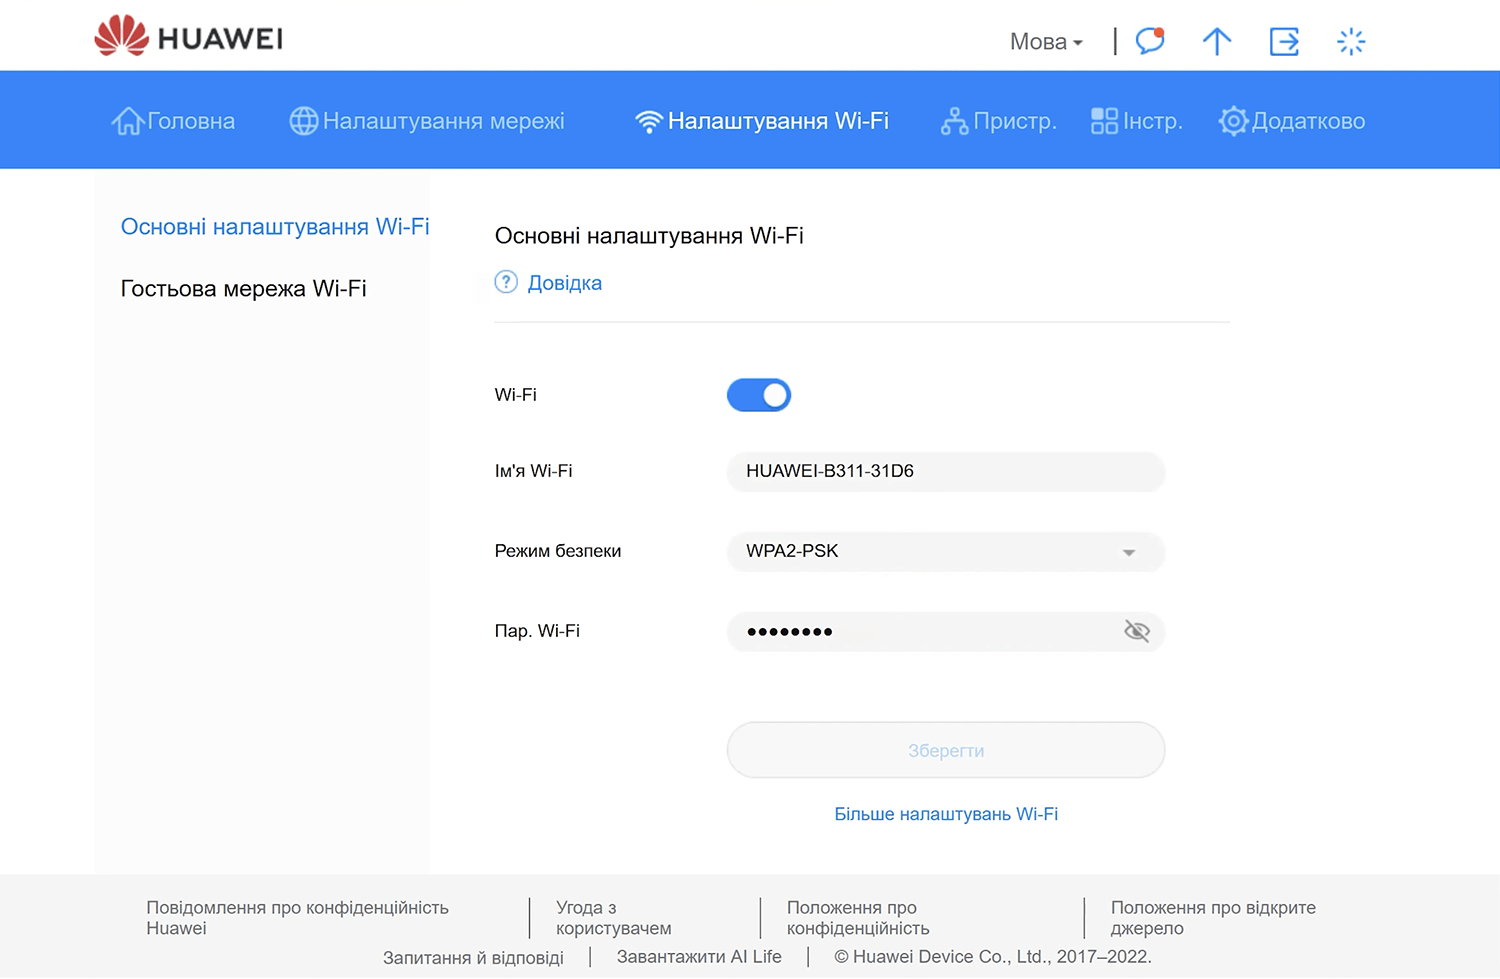Open Додатково advanced settings tab
Image resolution: width=1500 pixels, height=979 pixels.
tap(1291, 121)
